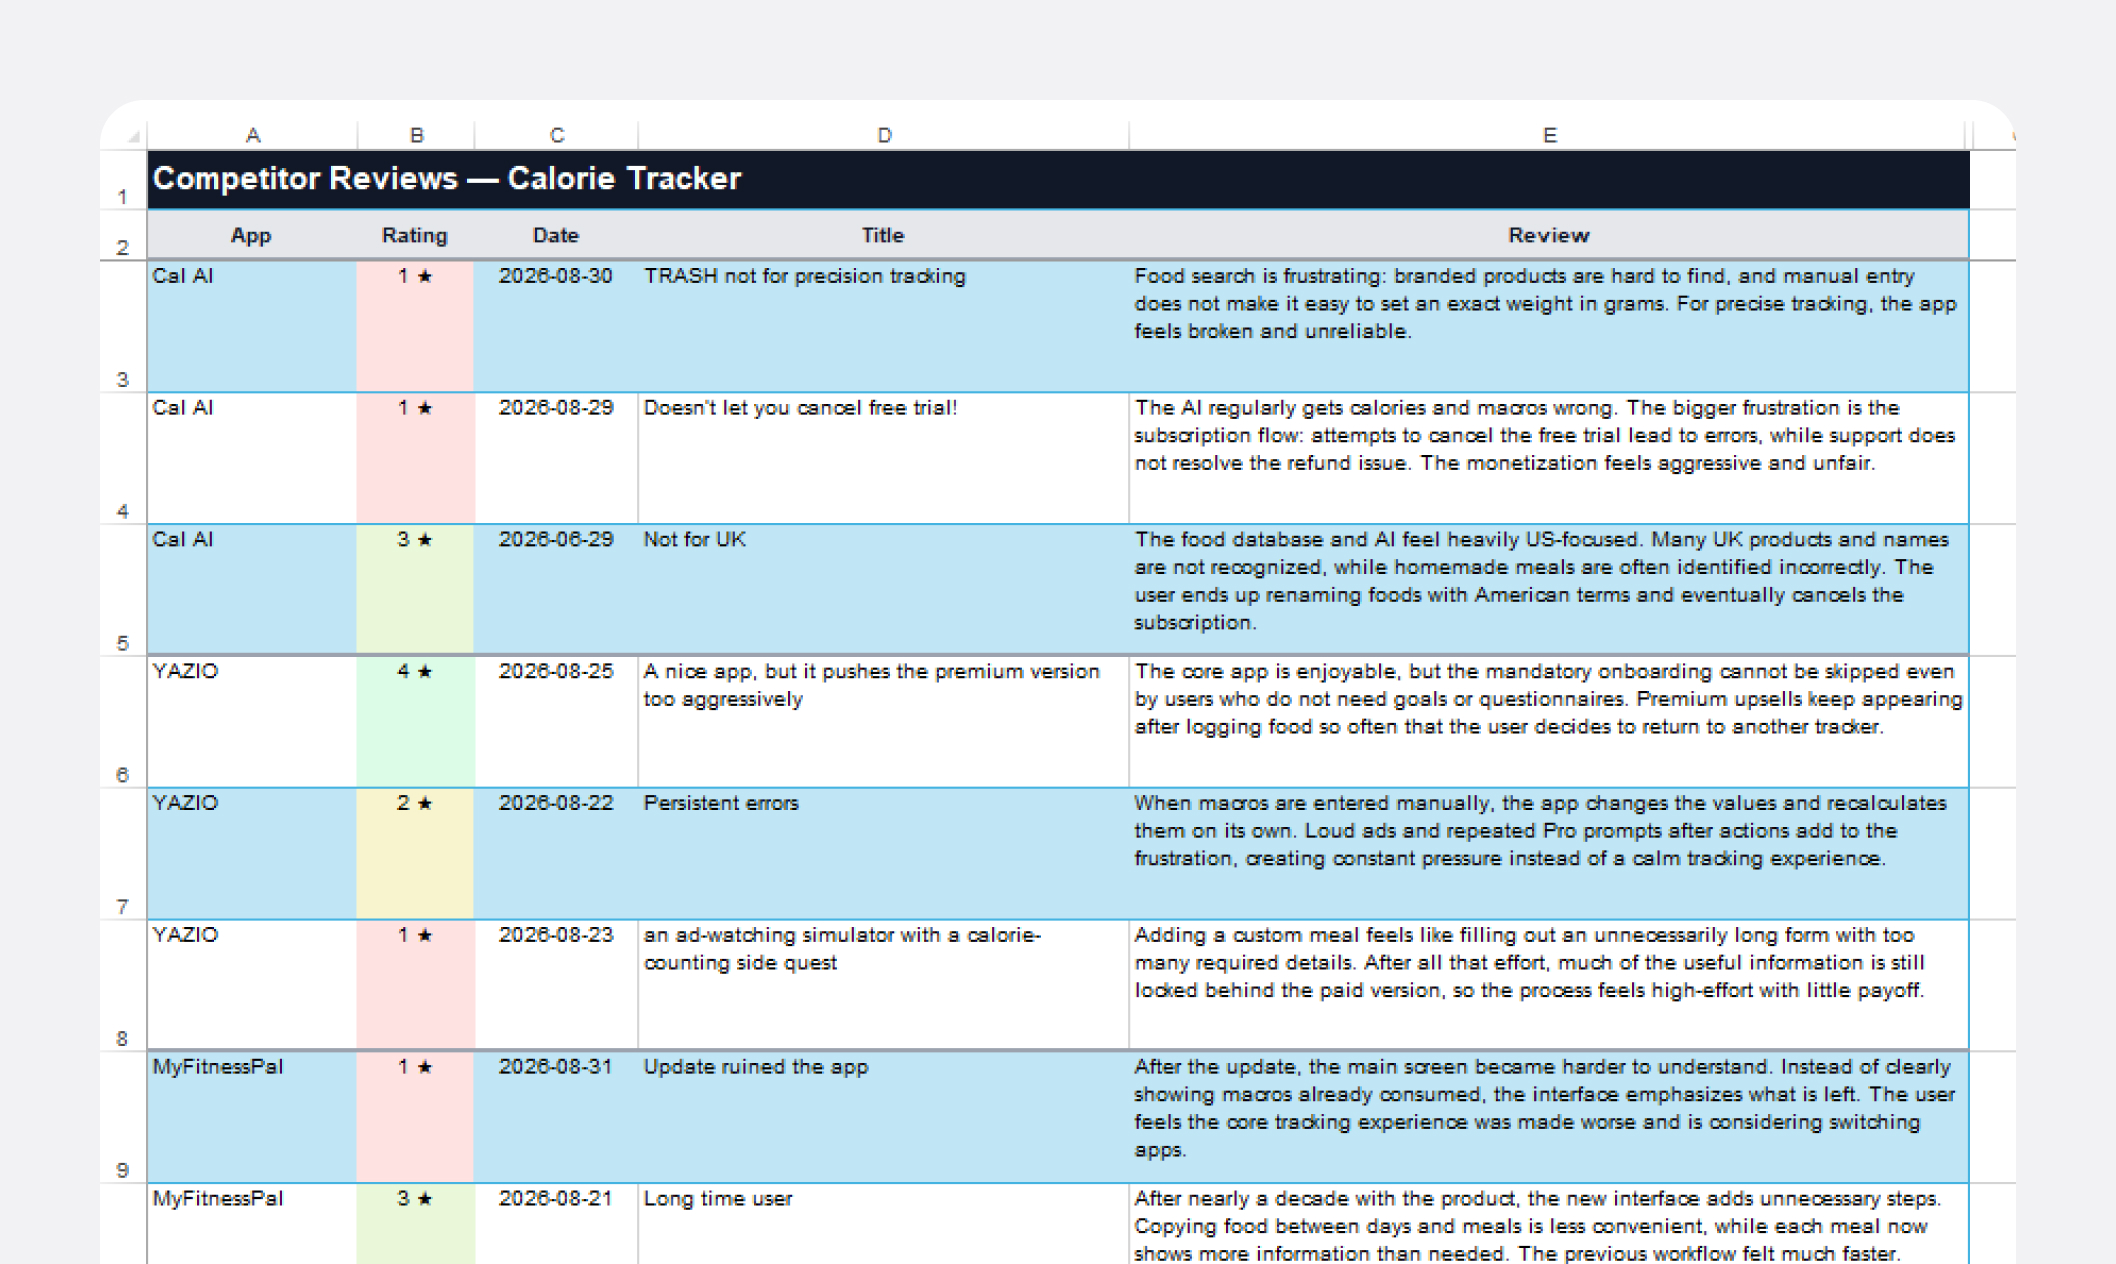Viewport: 2116px width, 1264px height.
Task: Select the 2 star yellow rating cell
Action: [415, 853]
